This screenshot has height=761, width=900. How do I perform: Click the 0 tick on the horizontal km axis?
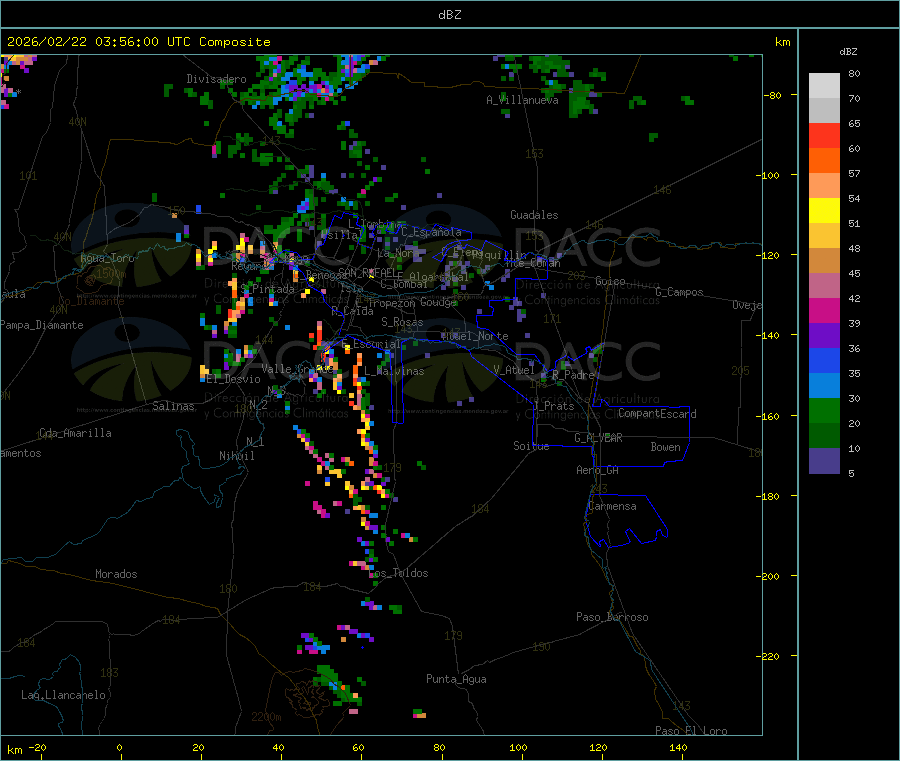(119, 747)
